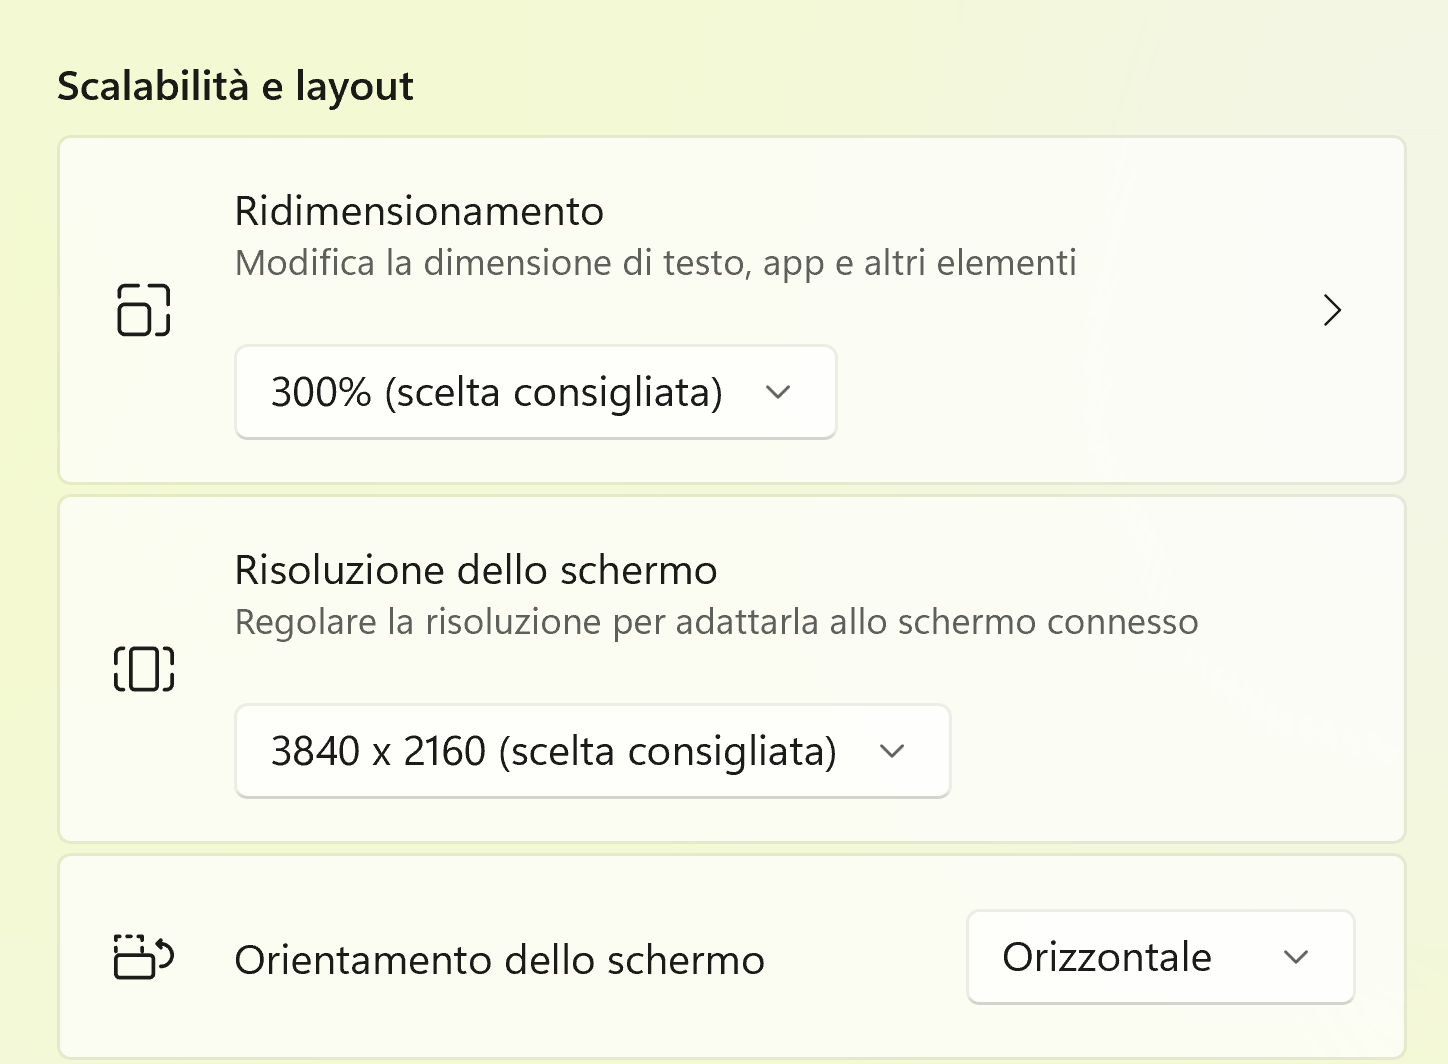Screen dimensions: 1448x1064
Task: Click the 'Orientamento dello schermo' label
Action: click(499, 960)
